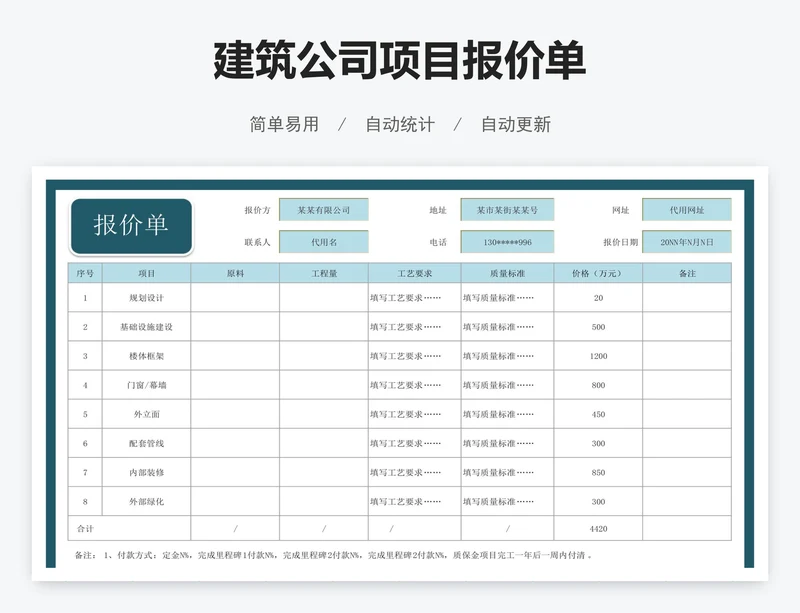Select the 内部装修 item cell
The height and width of the screenshot is (613, 800).
pos(146,472)
